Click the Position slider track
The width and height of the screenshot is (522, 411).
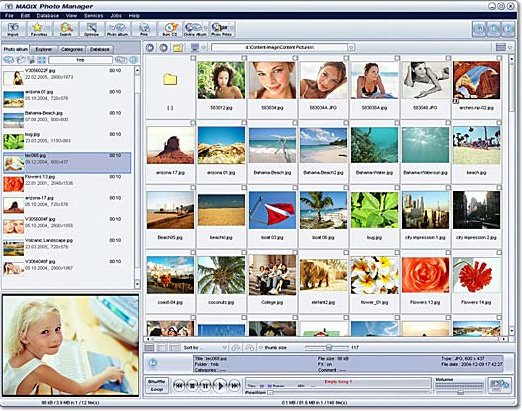[x=348, y=393]
